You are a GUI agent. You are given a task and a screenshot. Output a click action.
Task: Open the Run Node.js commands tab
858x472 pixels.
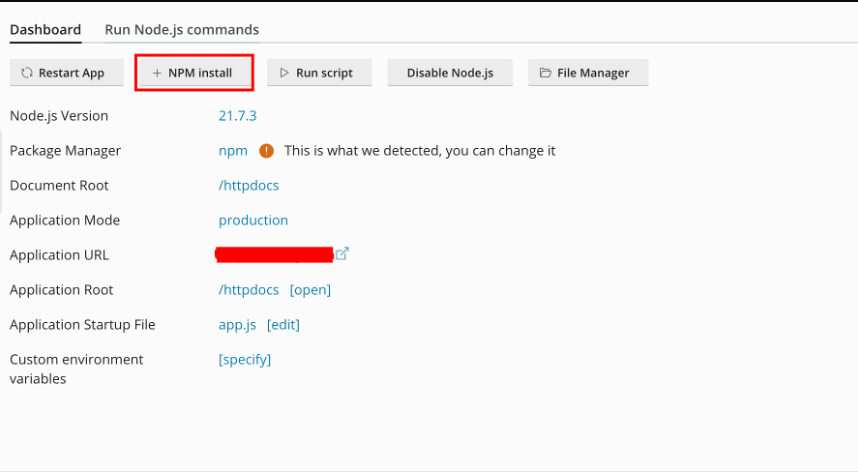pyautogui.click(x=182, y=30)
